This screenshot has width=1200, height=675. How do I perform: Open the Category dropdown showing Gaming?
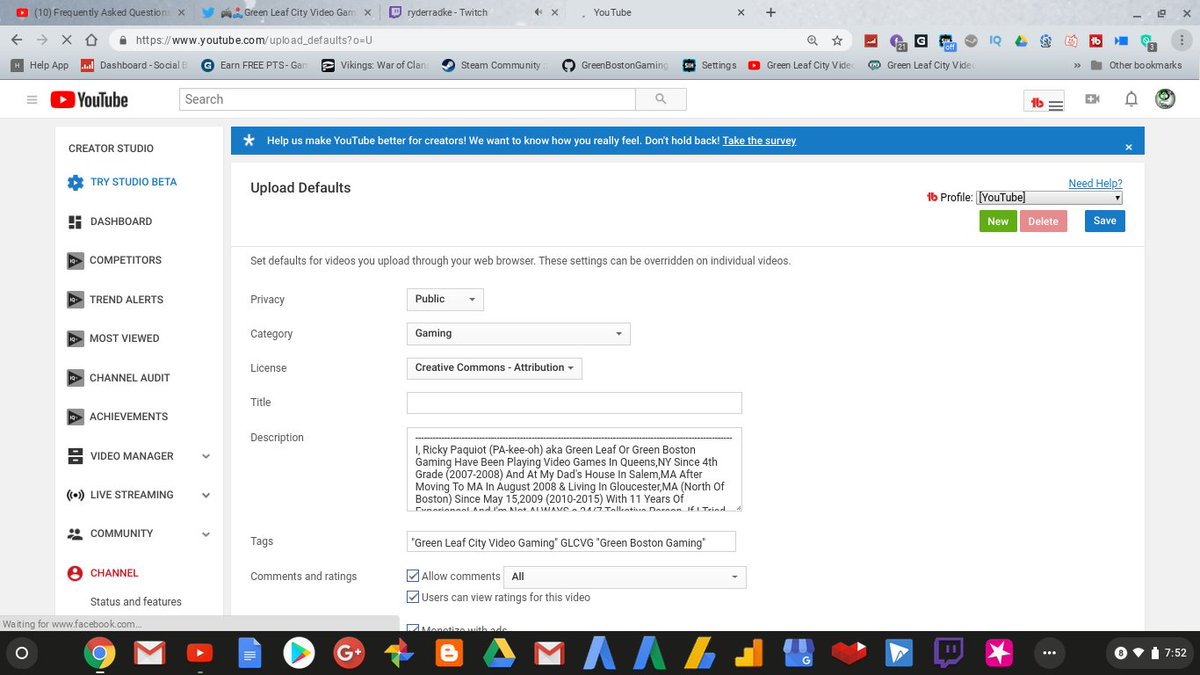518,333
